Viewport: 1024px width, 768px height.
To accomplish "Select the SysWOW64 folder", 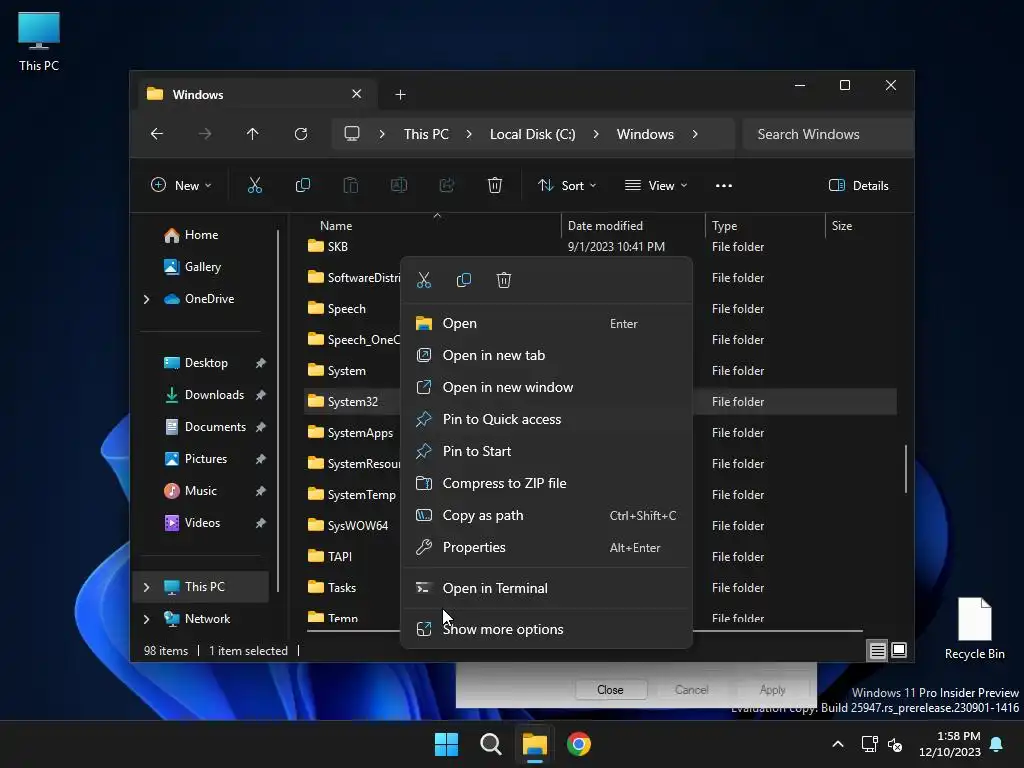I will [x=358, y=526].
